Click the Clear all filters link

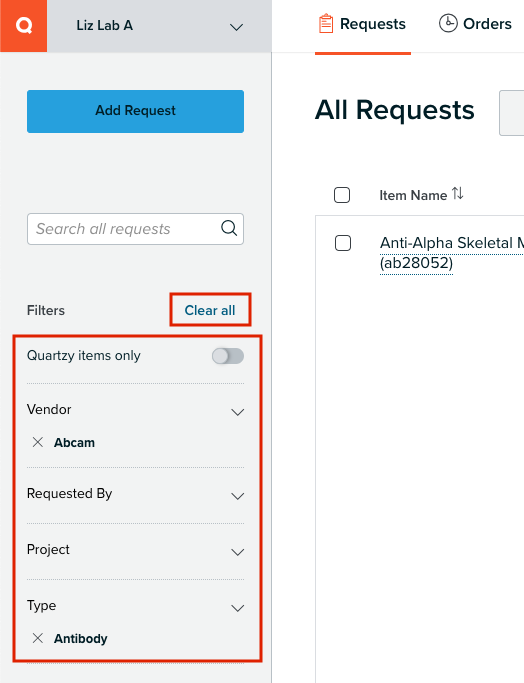click(x=210, y=310)
